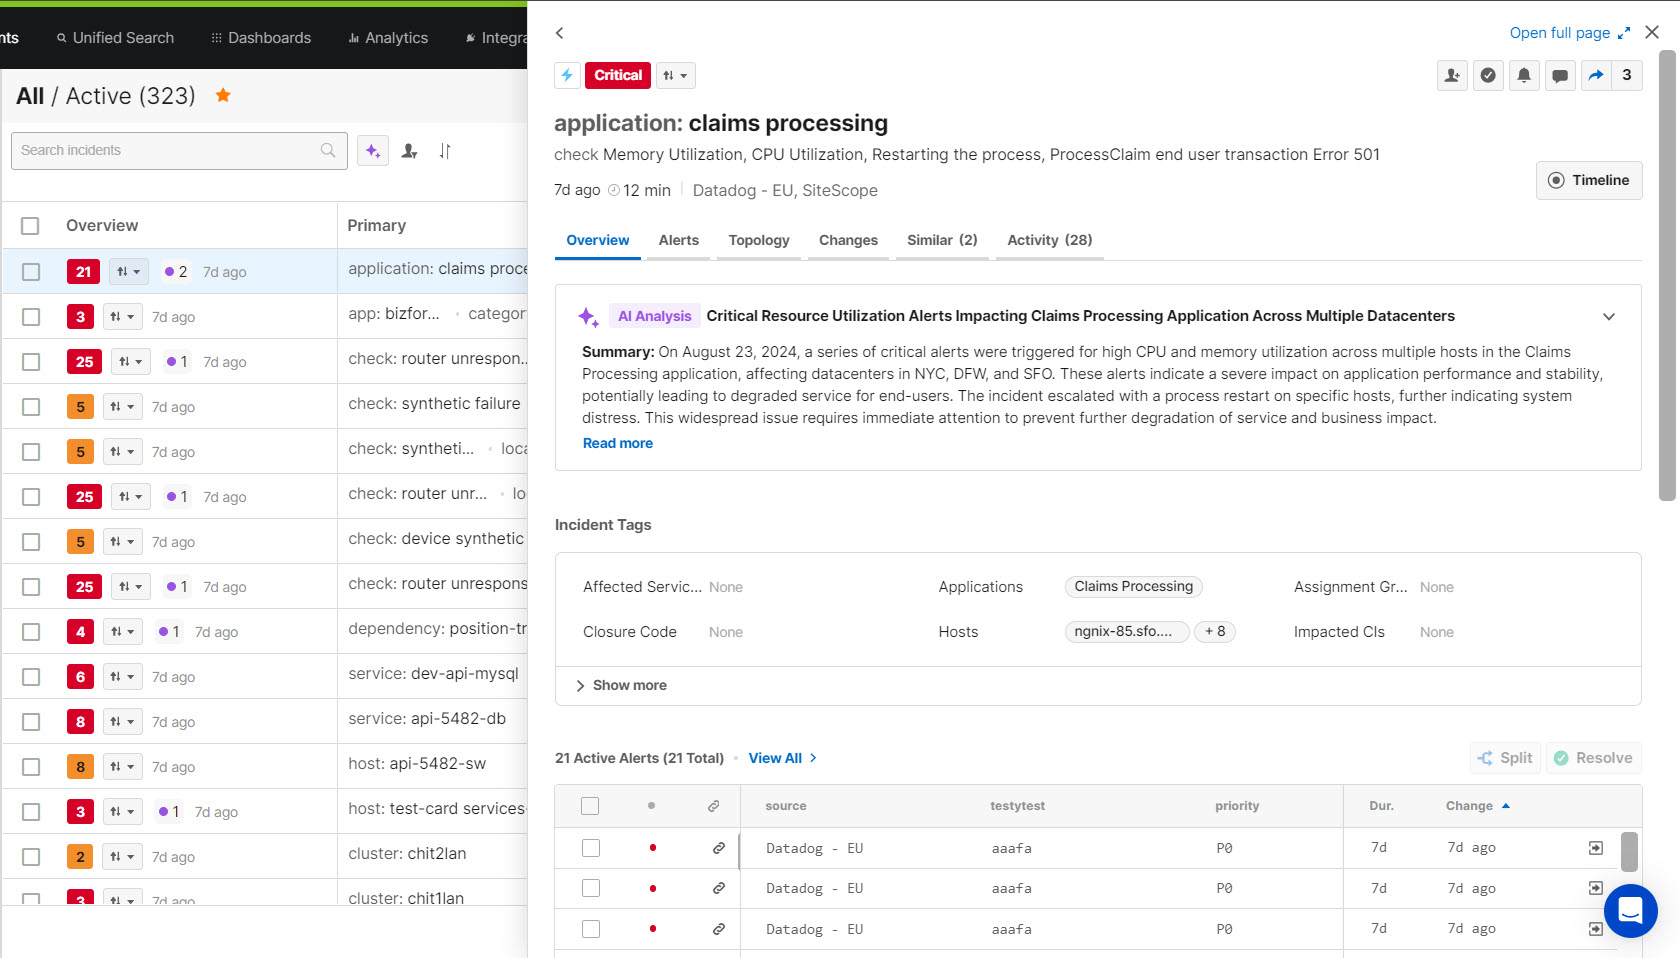Viewport: 1680px width, 958px height.
Task: Open the comment speech bubble icon
Action: click(x=1560, y=75)
